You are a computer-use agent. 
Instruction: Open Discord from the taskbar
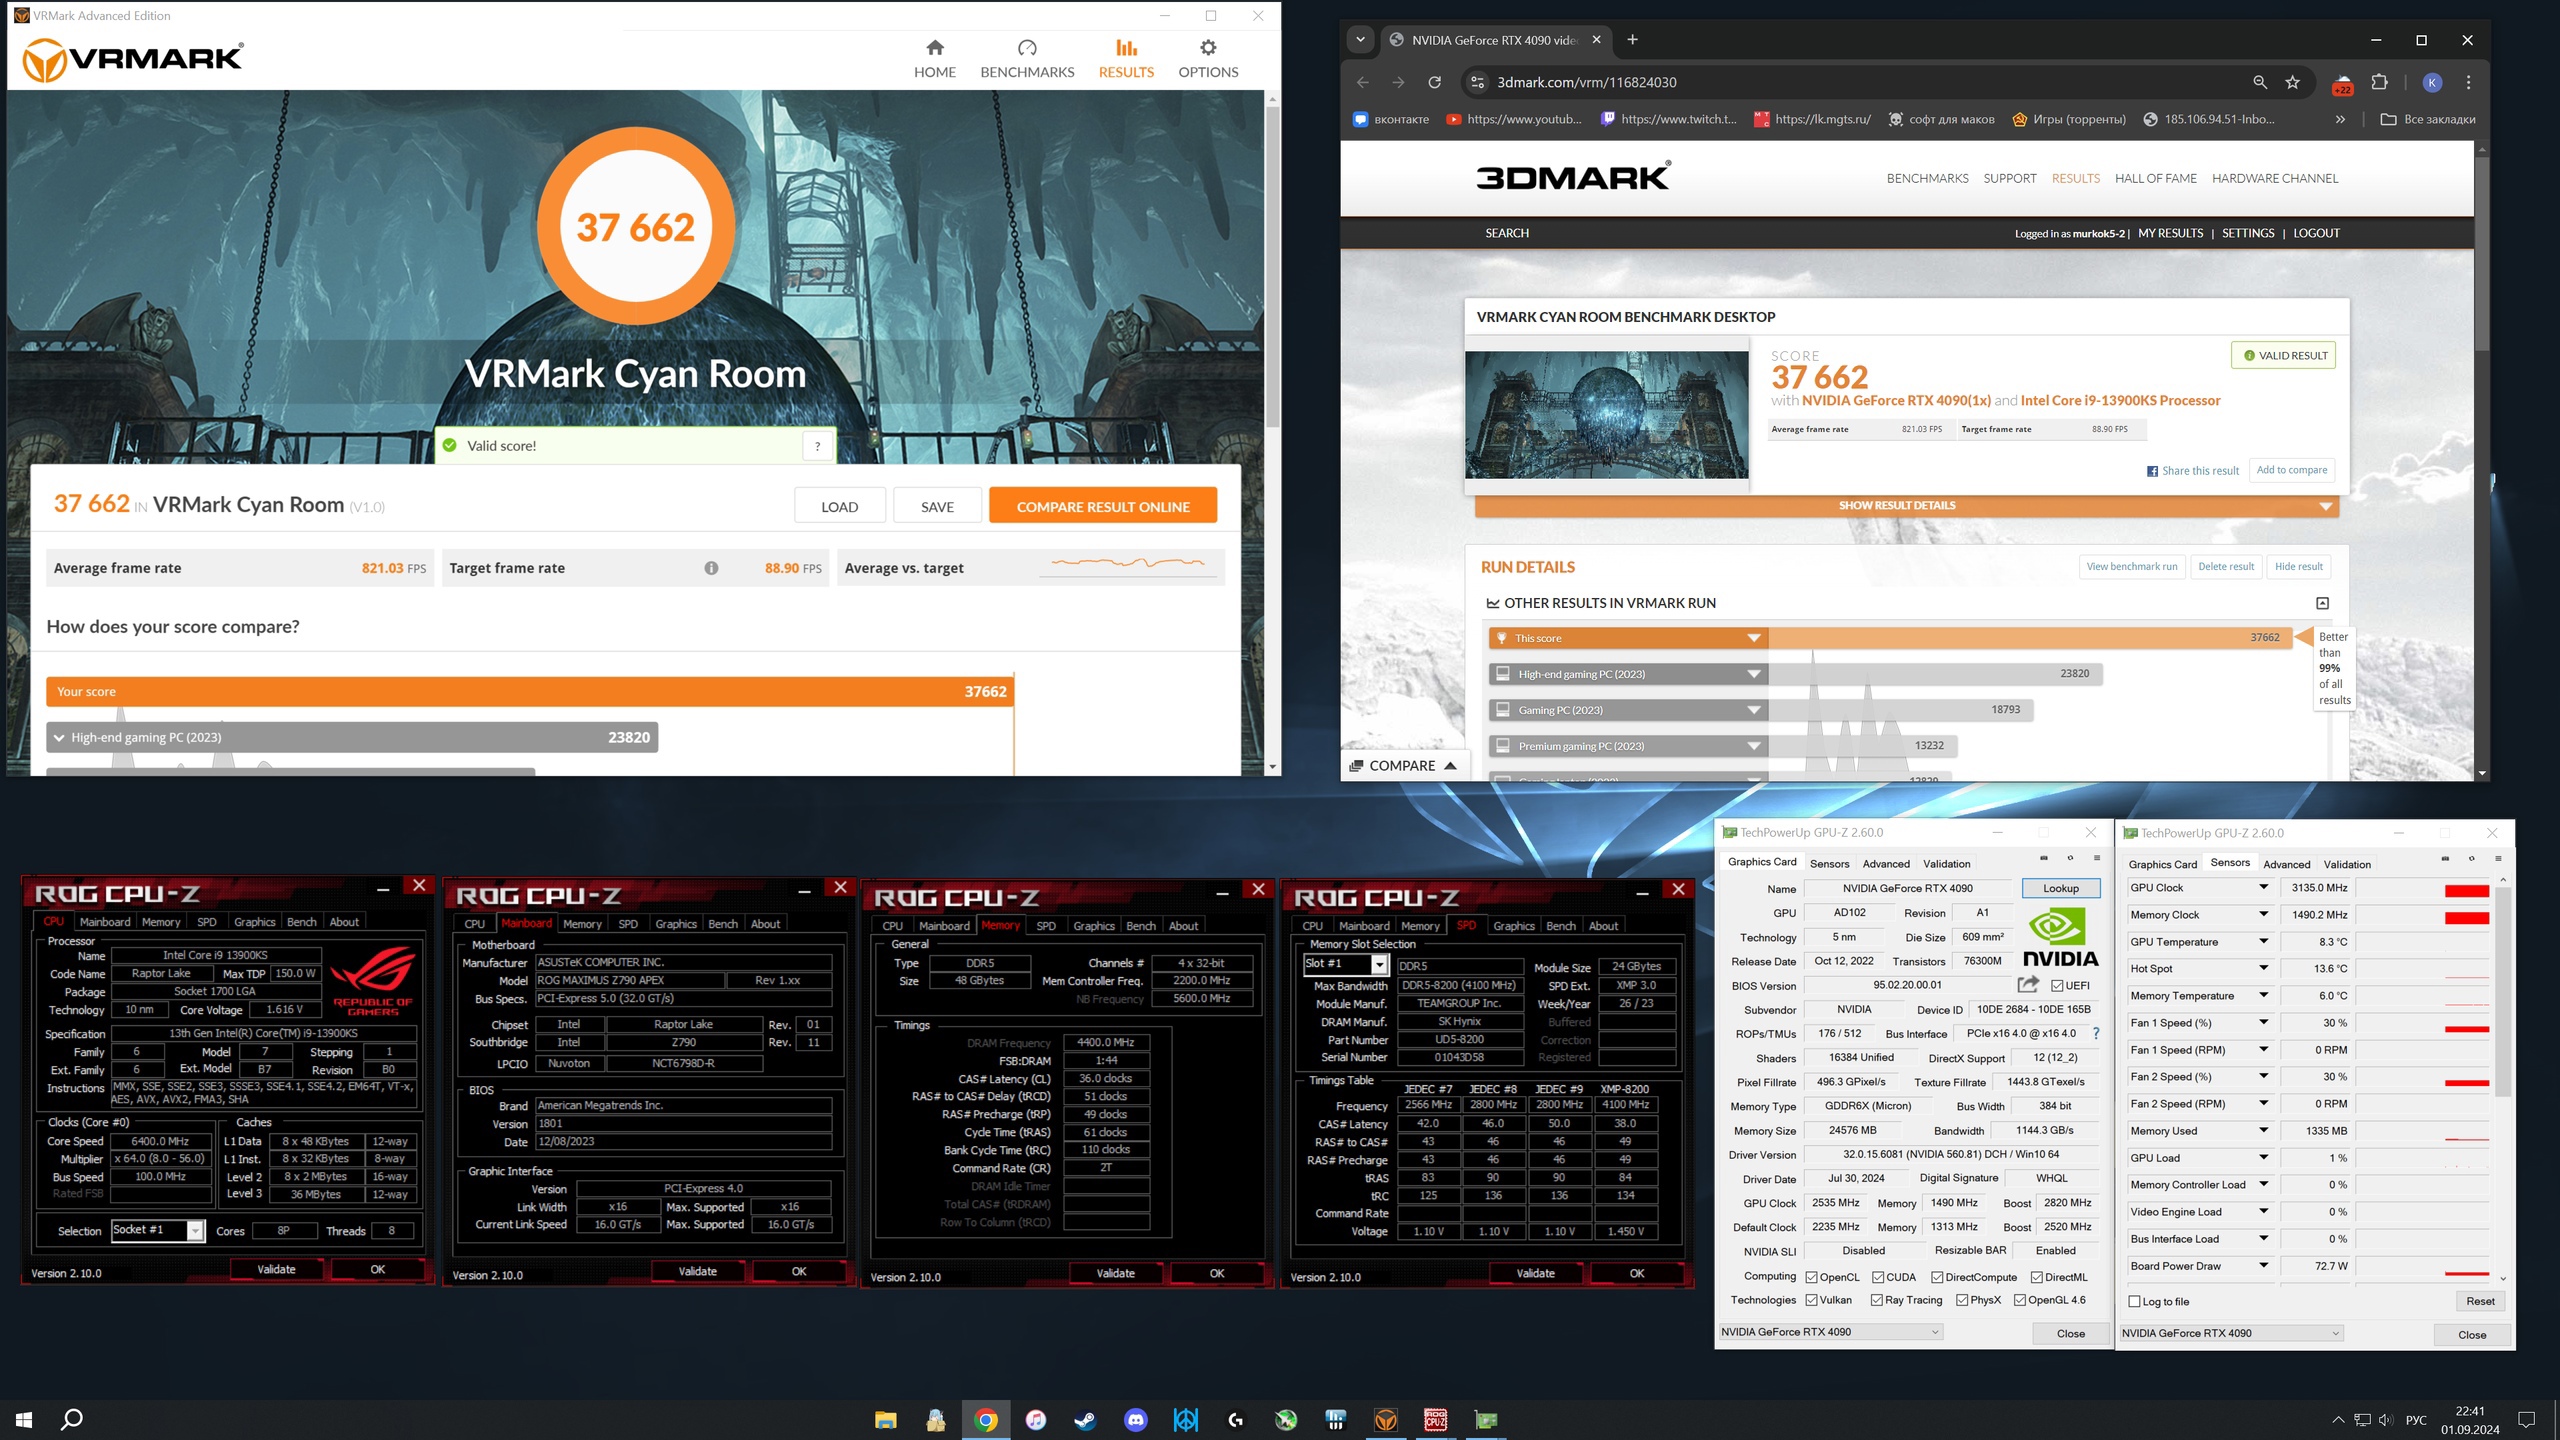click(x=1135, y=1419)
